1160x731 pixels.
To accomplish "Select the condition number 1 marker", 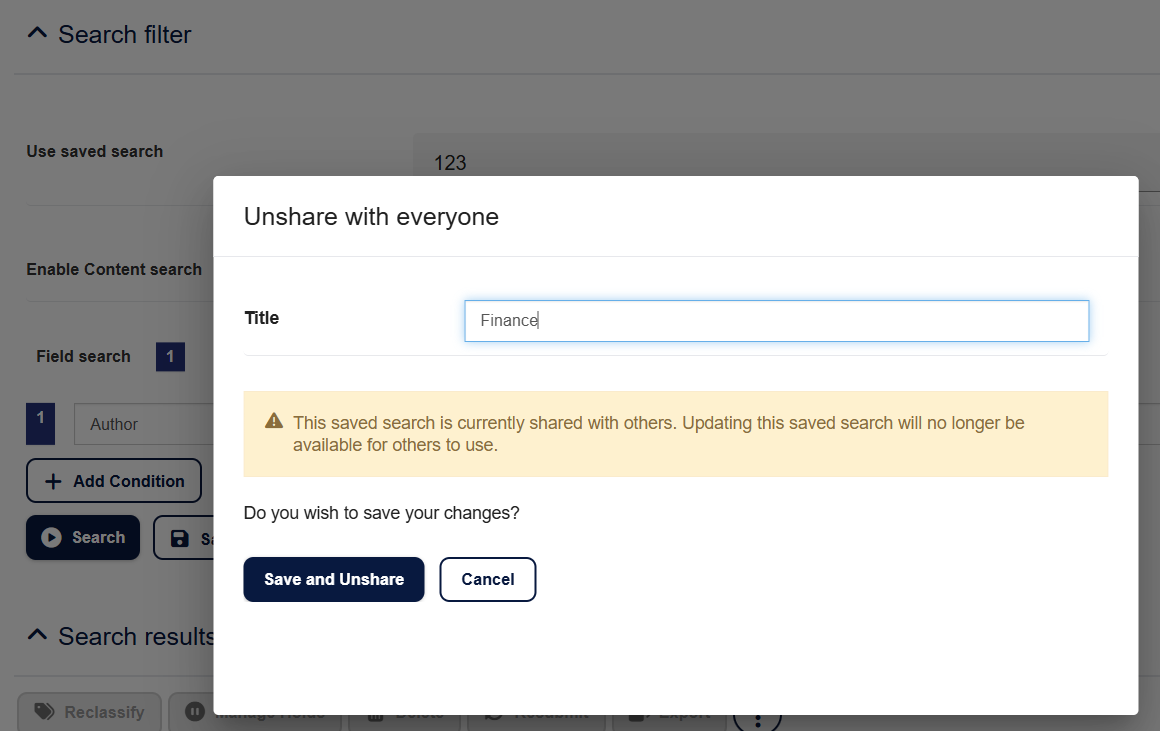I will pos(40,424).
